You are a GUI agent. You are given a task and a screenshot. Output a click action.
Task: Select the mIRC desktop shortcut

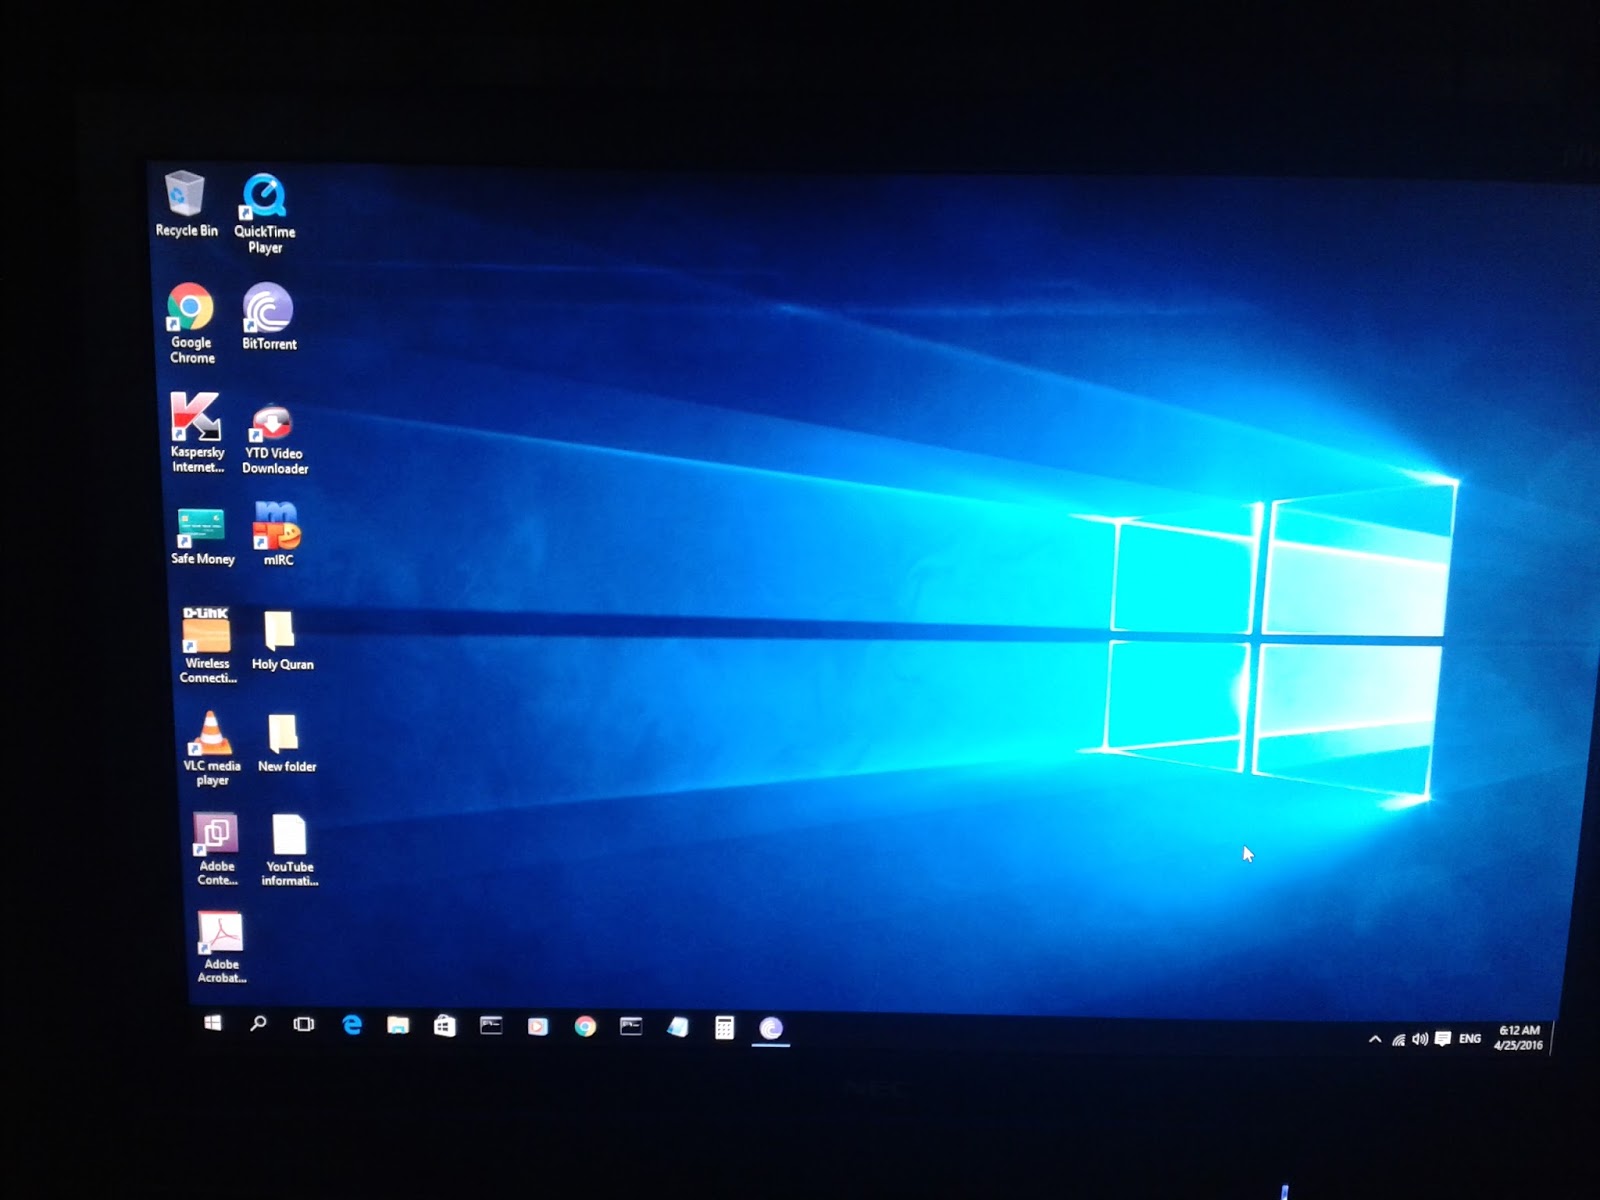pyautogui.click(x=277, y=534)
